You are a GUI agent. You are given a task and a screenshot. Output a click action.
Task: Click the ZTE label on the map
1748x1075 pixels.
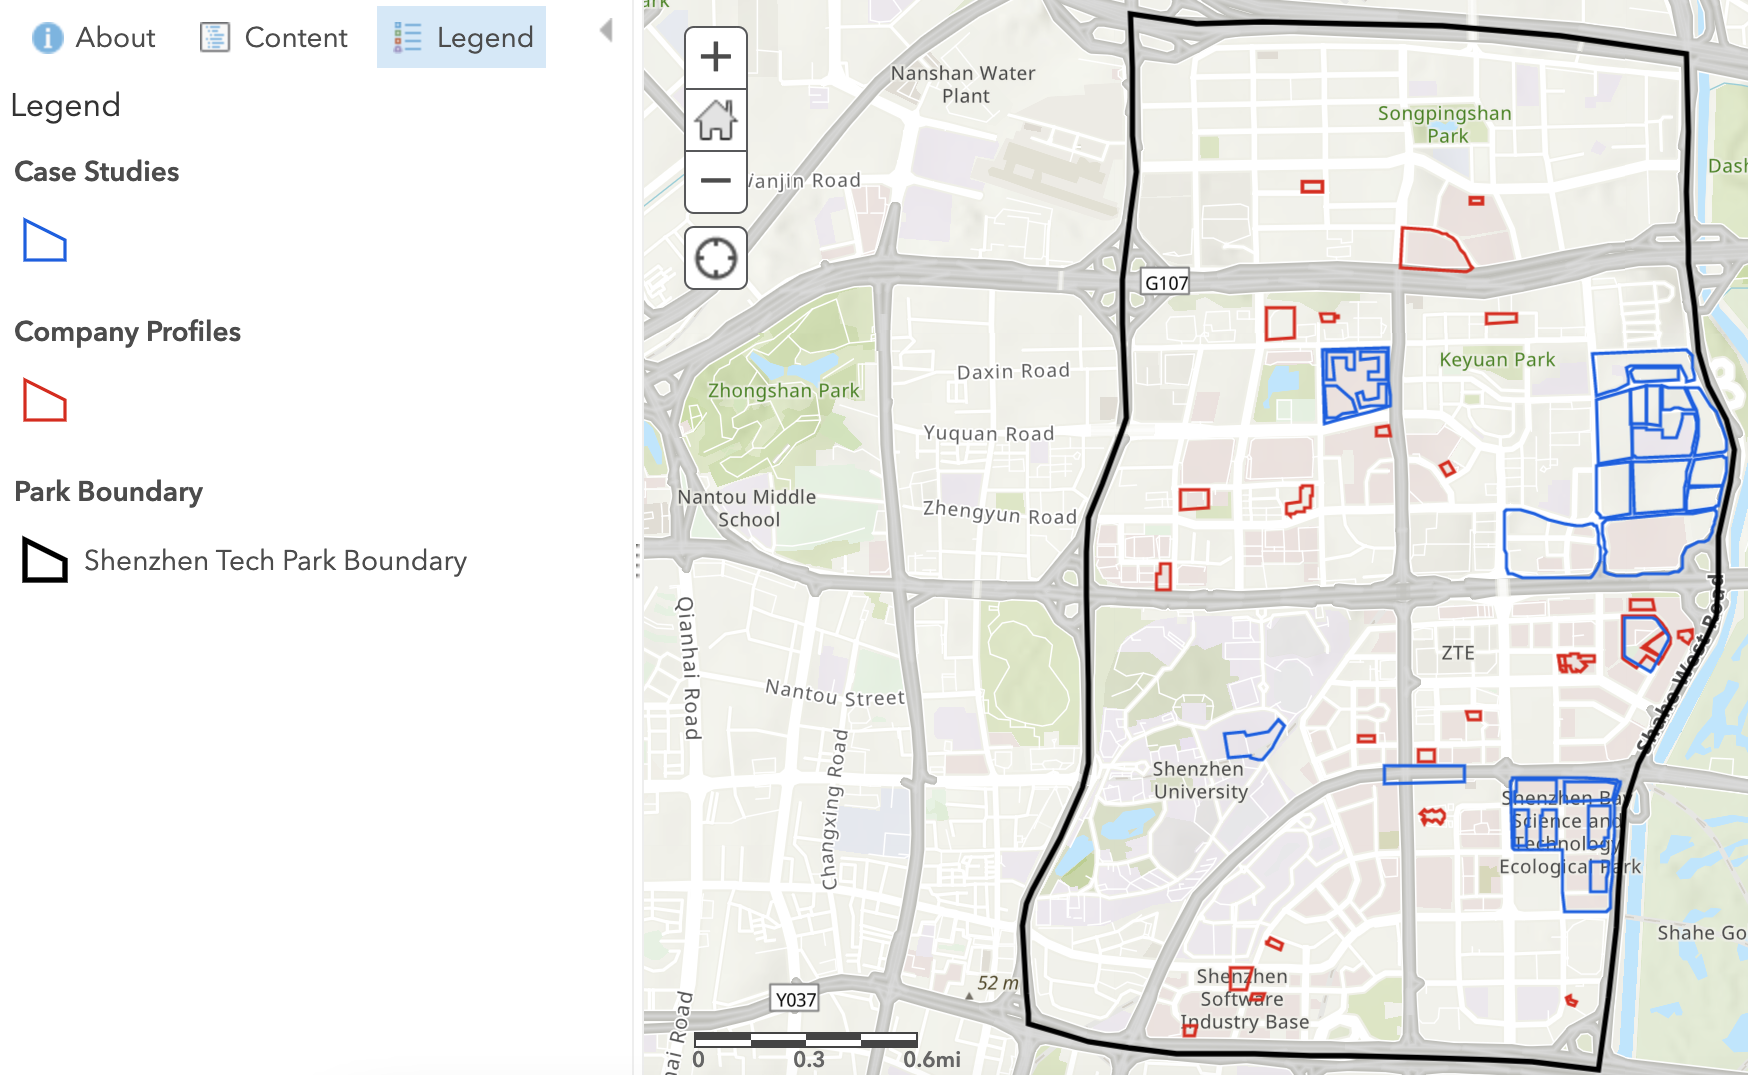[1457, 653]
